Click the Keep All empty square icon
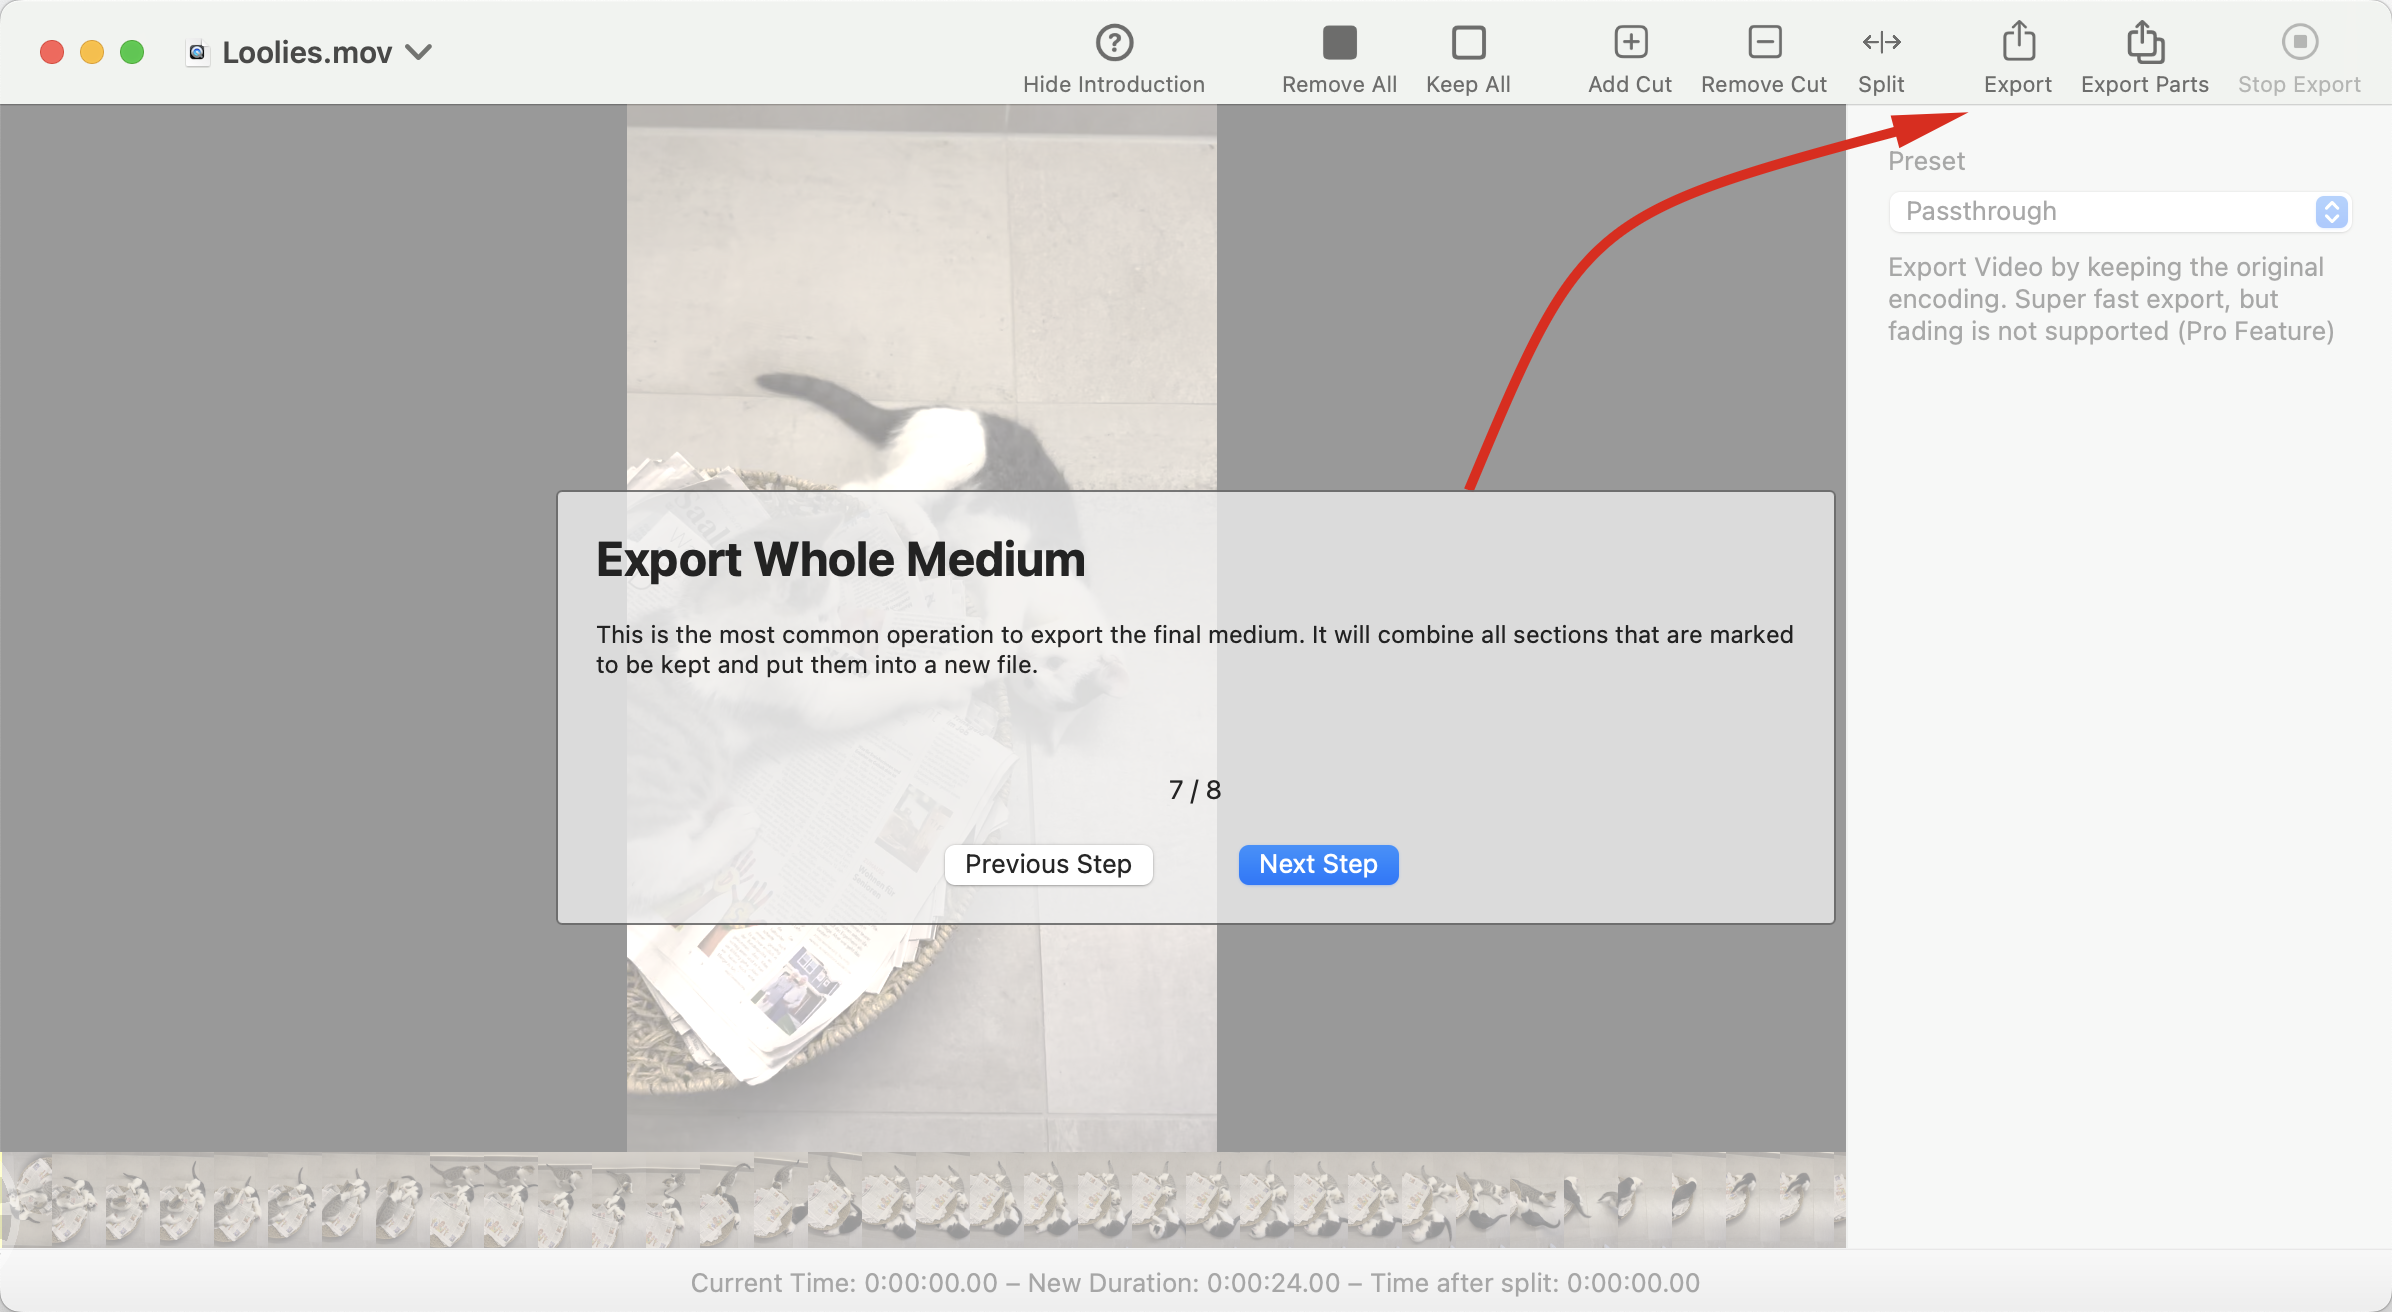Image resolution: width=2392 pixels, height=1312 pixels. [1468, 43]
